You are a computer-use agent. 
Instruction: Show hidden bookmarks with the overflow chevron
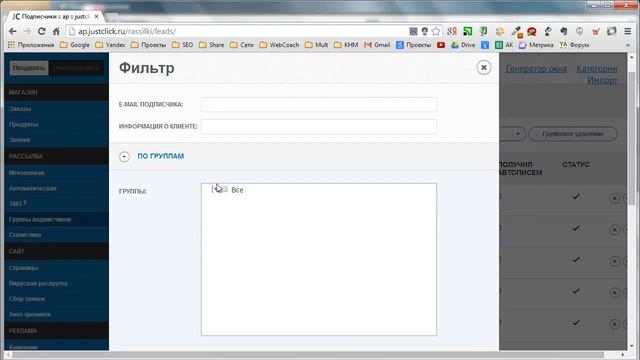click(628, 45)
